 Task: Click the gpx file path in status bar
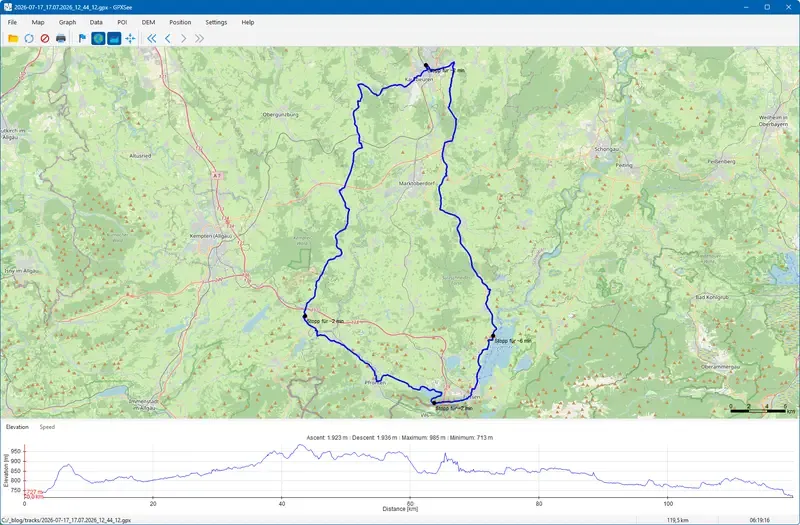point(66,520)
